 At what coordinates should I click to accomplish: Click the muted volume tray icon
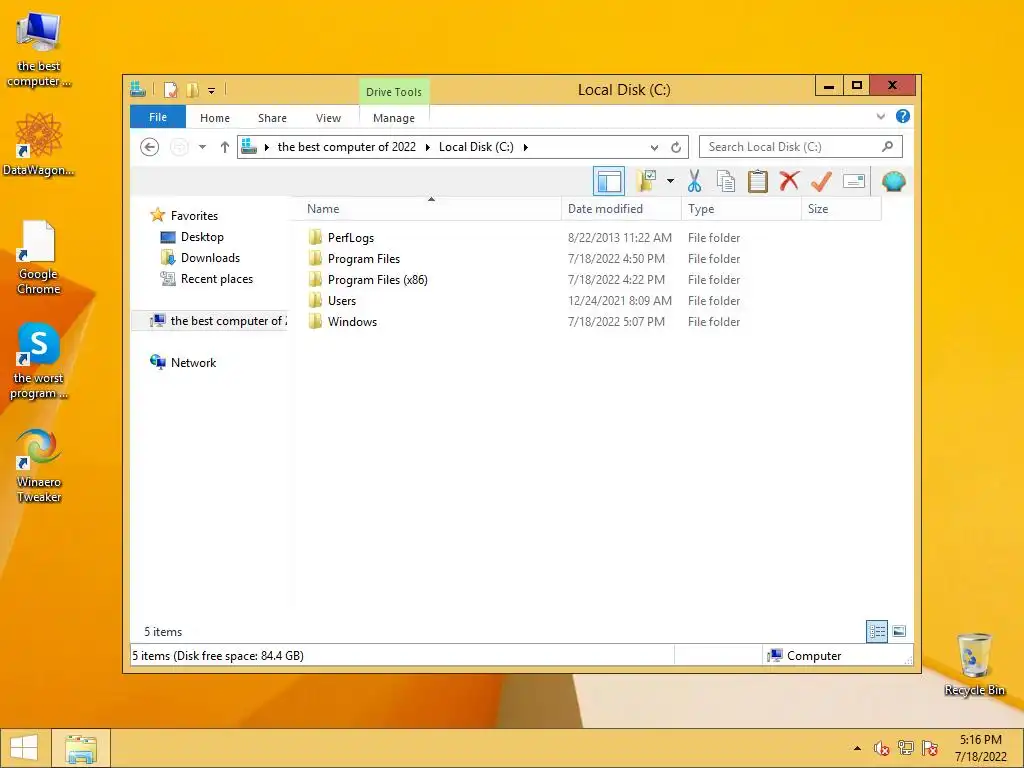pos(881,748)
